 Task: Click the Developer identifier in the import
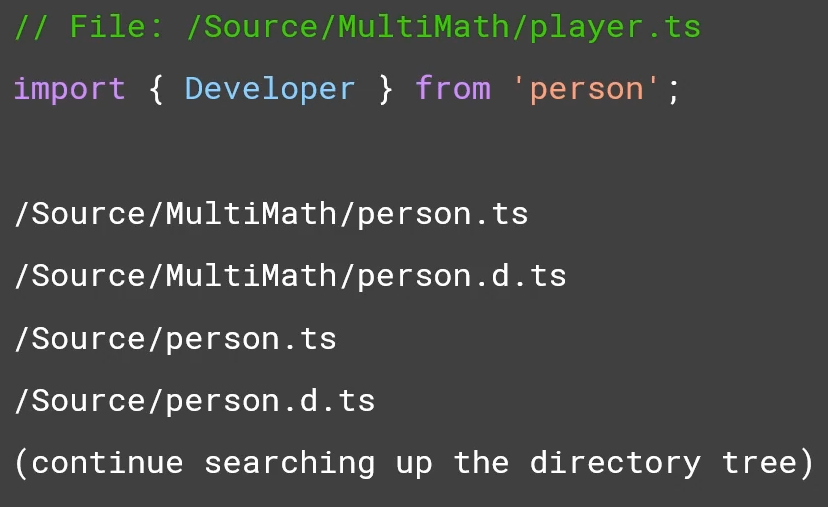270,89
